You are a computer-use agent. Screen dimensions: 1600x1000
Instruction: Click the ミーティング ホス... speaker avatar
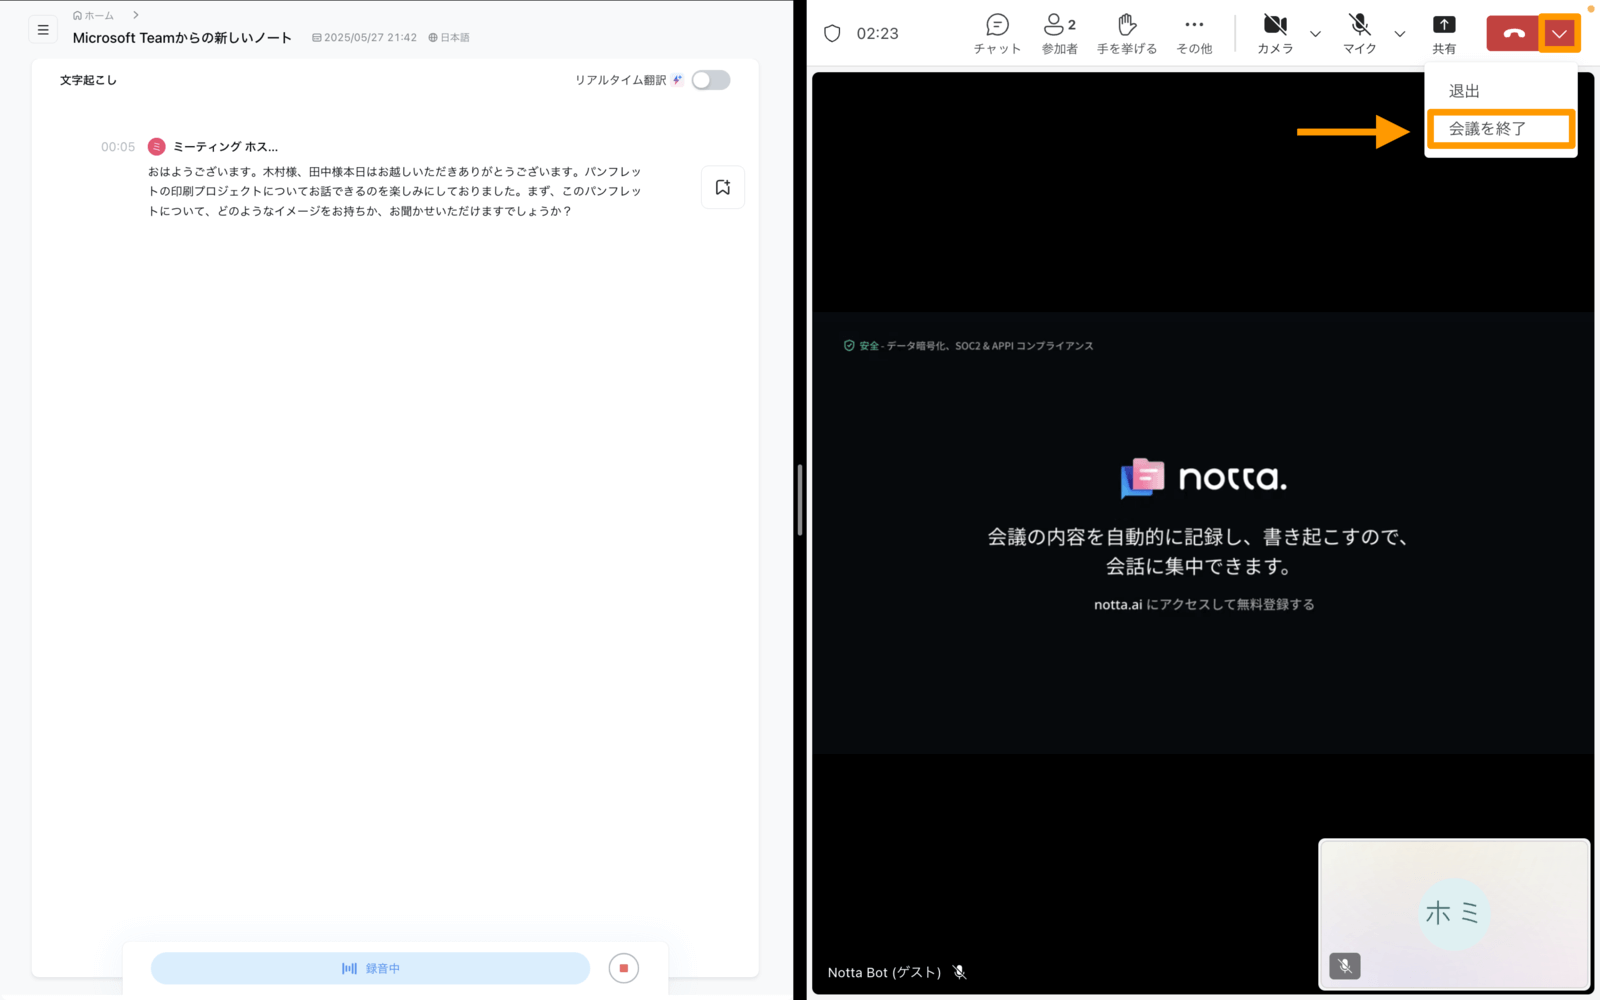pyautogui.click(x=156, y=147)
